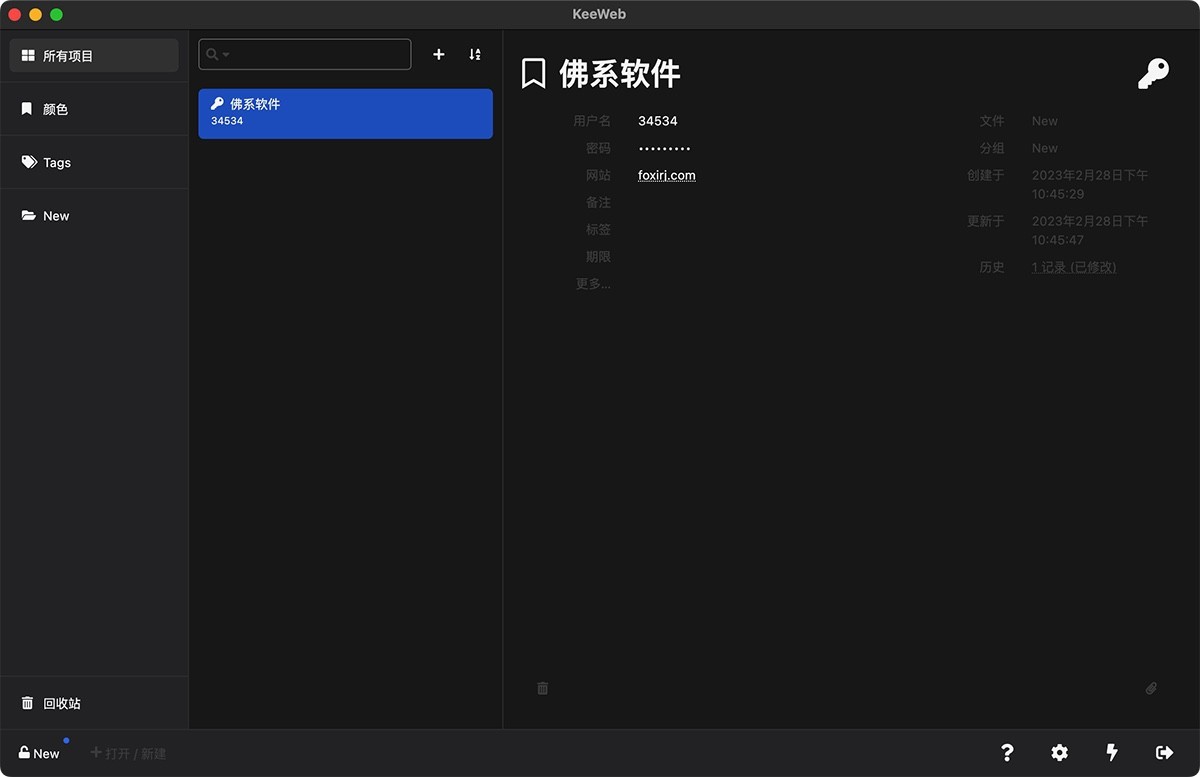Click the exit icon at bottom right
Viewport: 1200px width, 777px height.
(1165, 753)
